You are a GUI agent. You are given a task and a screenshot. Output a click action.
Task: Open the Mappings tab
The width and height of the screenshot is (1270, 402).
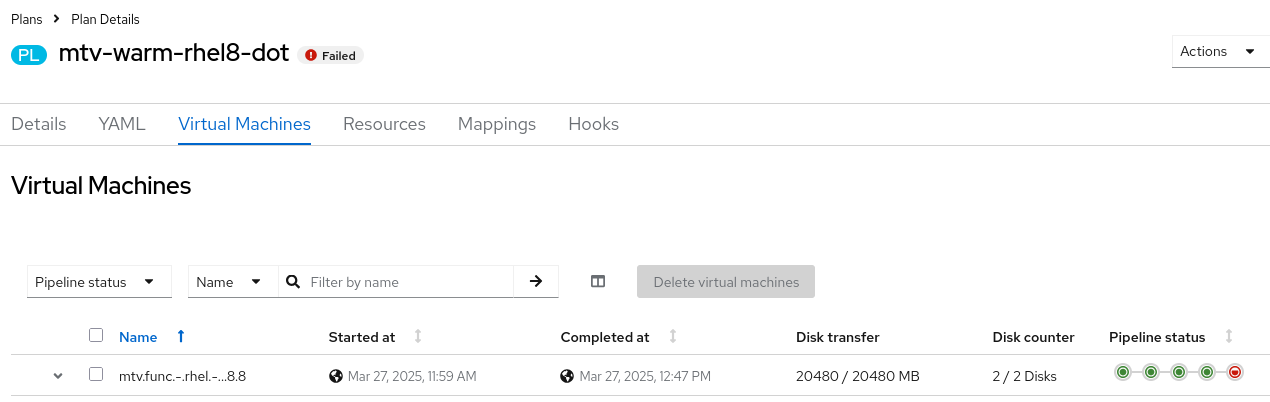coord(497,124)
